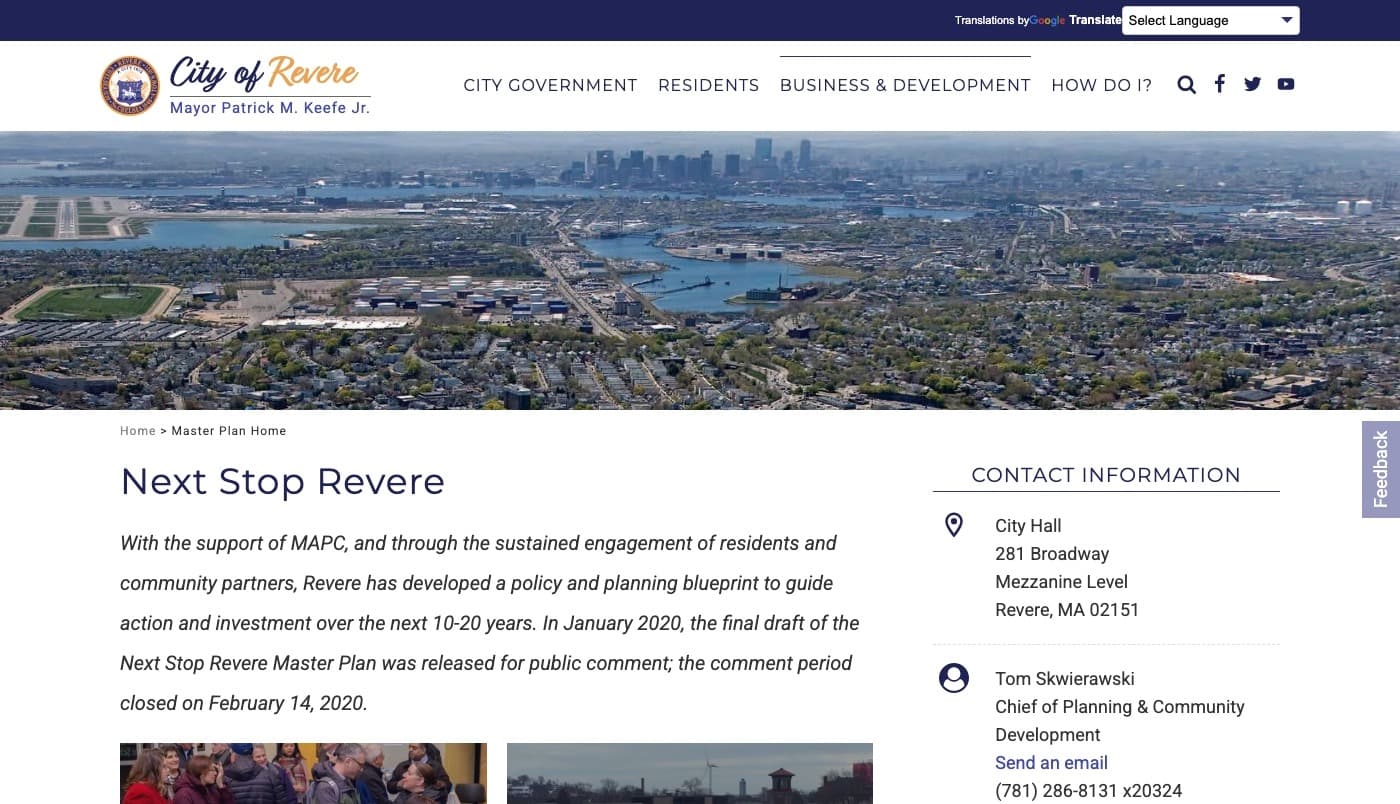Viewport: 1400px width, 804px height.
Task: Open the How Do I? menu
Action: (1101, 86)
